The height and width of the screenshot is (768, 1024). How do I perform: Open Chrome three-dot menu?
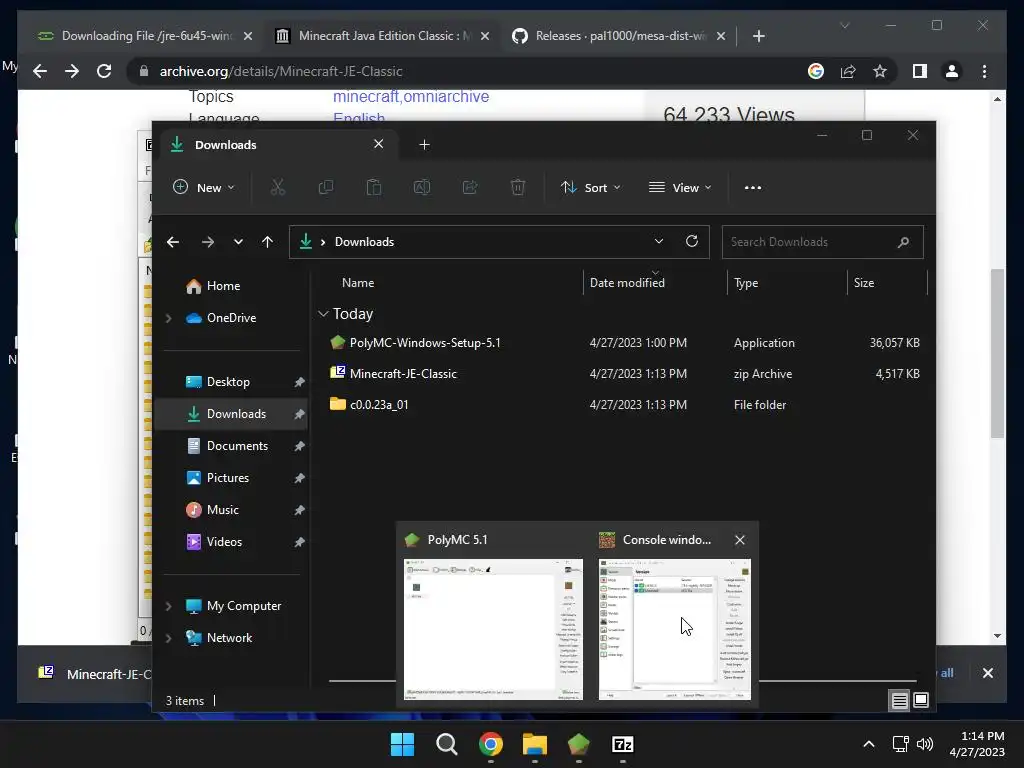click(984, 71)
